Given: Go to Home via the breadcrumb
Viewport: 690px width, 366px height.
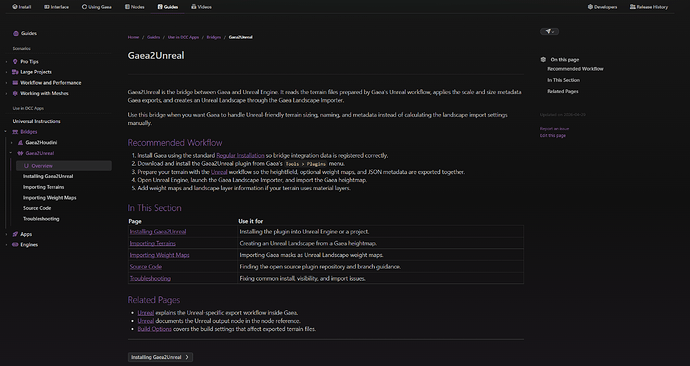Looking at the screenshot, I should [133, 37].
